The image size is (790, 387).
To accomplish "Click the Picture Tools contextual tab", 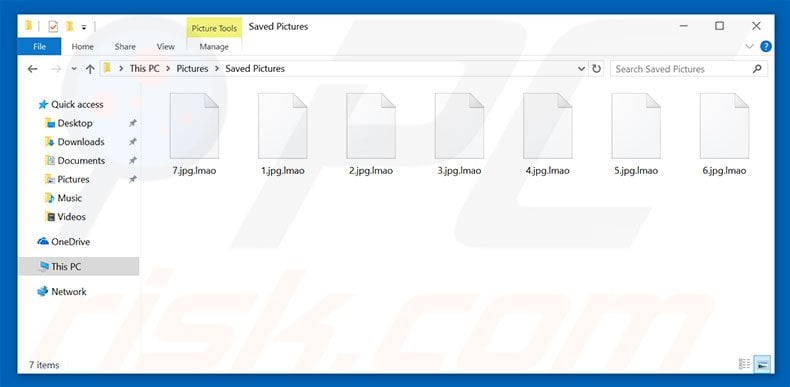I will (x=214, y=28).
